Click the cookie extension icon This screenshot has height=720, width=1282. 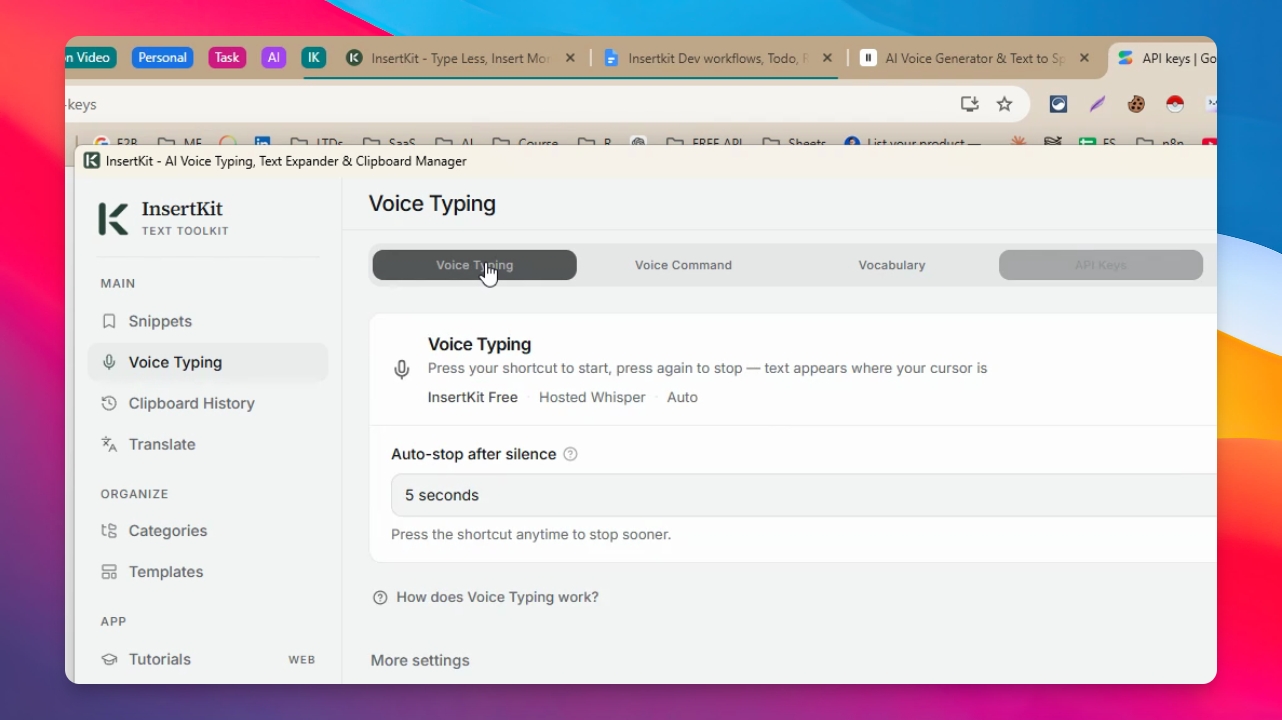tap(1136, 104)
